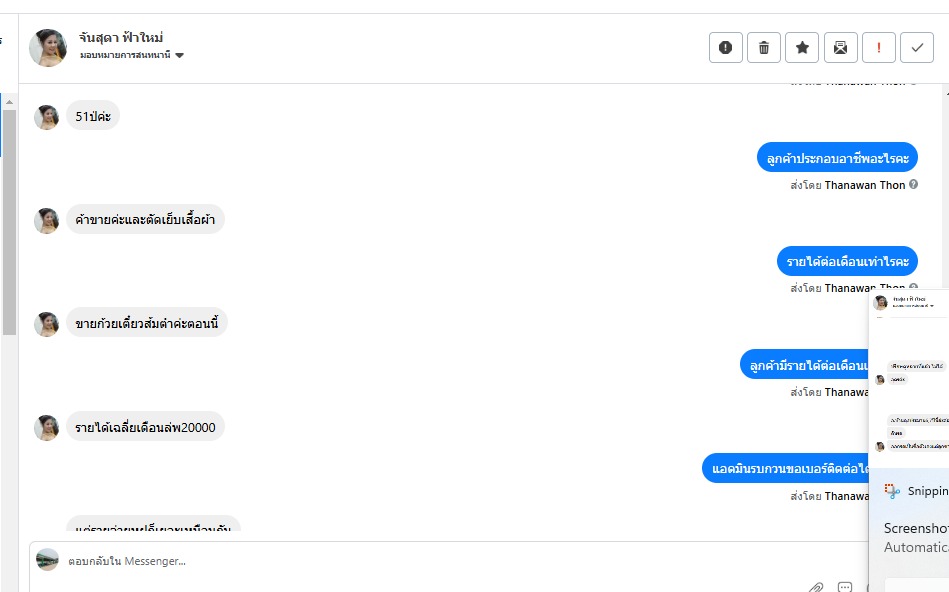Click the left panel scroll-up arrow
949x592 pixels.
(9, 102)
